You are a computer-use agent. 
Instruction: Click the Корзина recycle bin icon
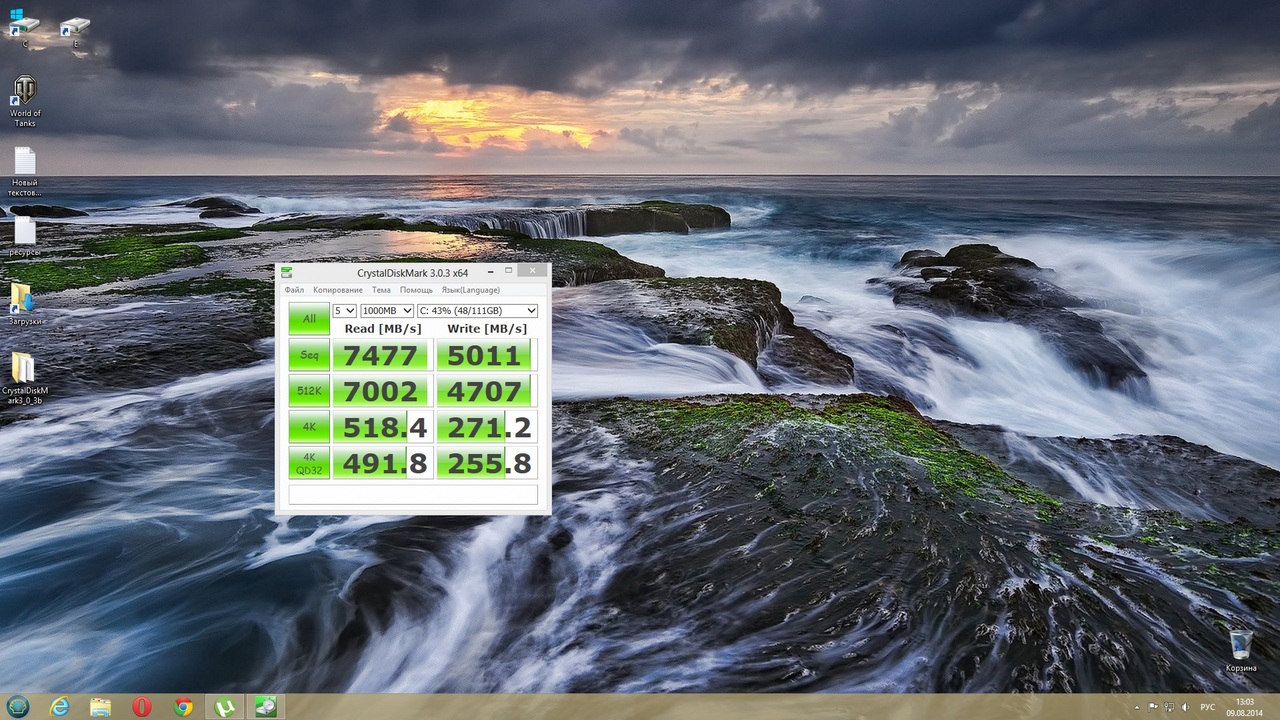1241,645
